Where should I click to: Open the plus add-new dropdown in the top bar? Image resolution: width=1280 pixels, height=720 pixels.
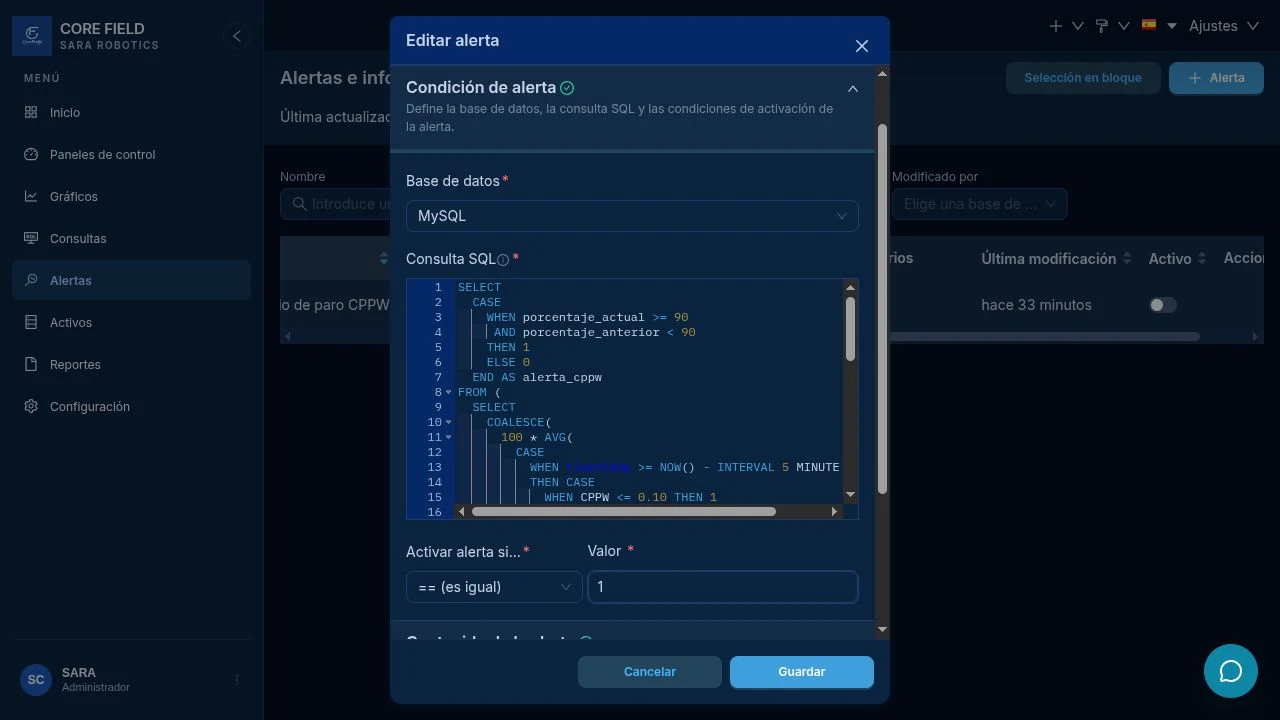coord(1066,26)
